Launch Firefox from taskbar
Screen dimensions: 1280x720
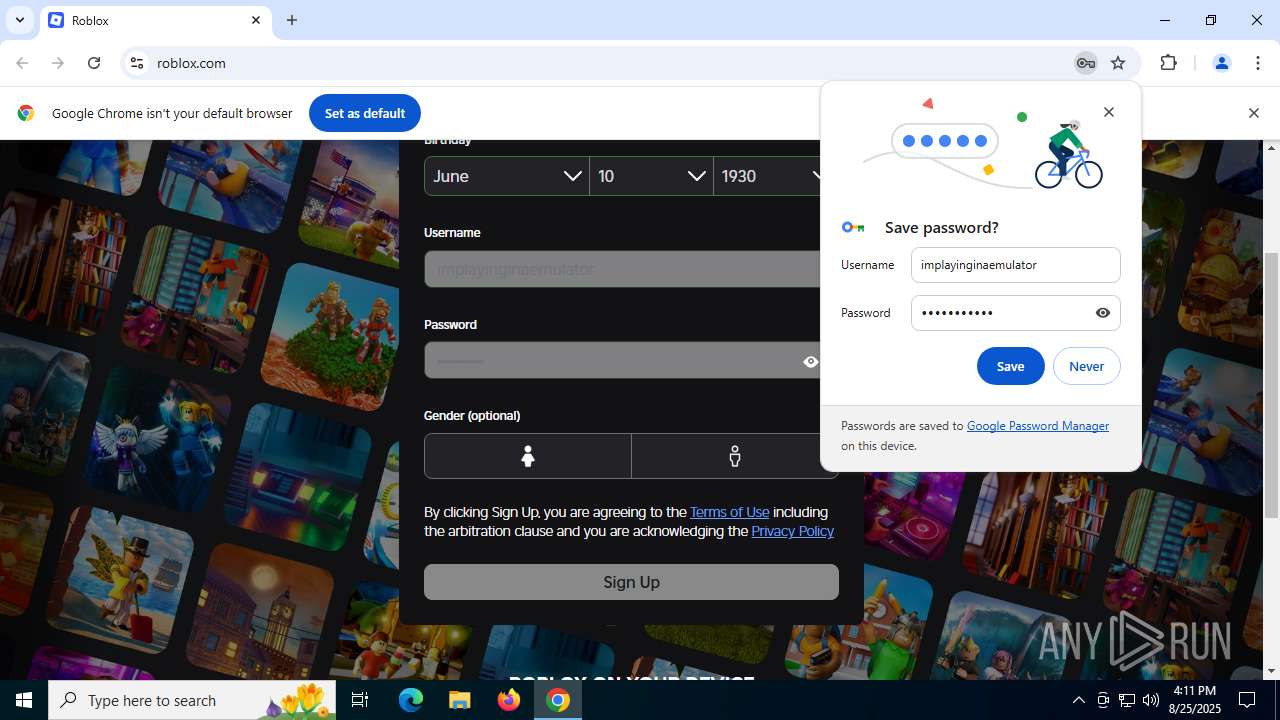pyautogui.click(x=509, y=700)
